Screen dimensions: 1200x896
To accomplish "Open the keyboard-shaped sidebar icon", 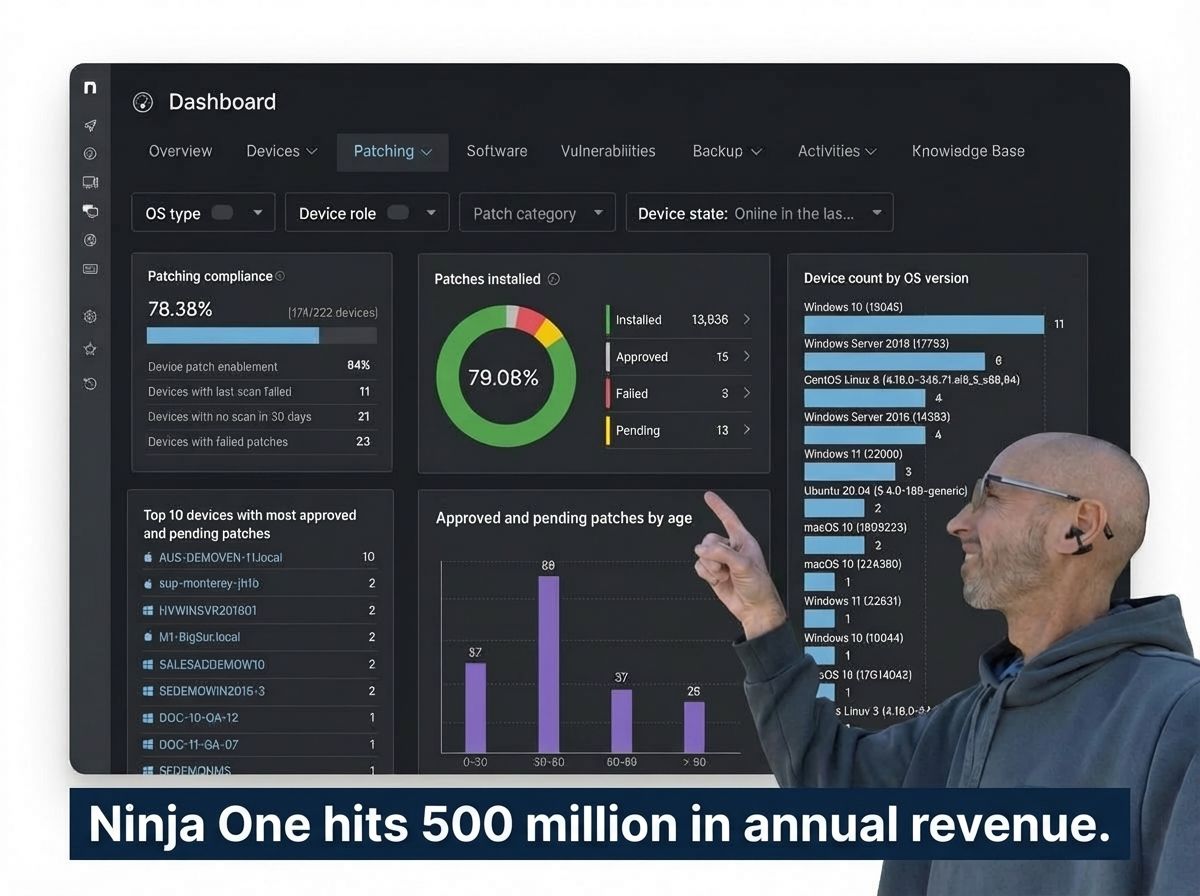I will (90, 269).
